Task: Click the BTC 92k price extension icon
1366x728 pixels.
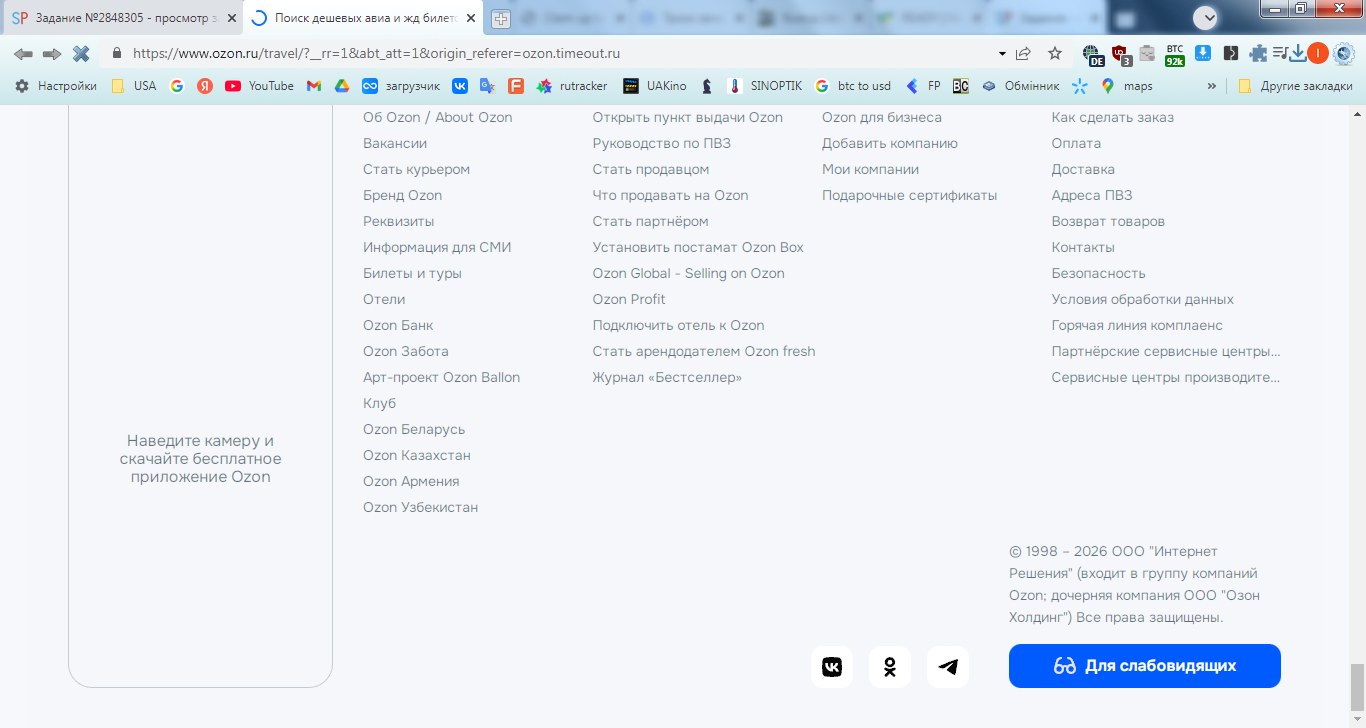Action: coord(1175,54)
